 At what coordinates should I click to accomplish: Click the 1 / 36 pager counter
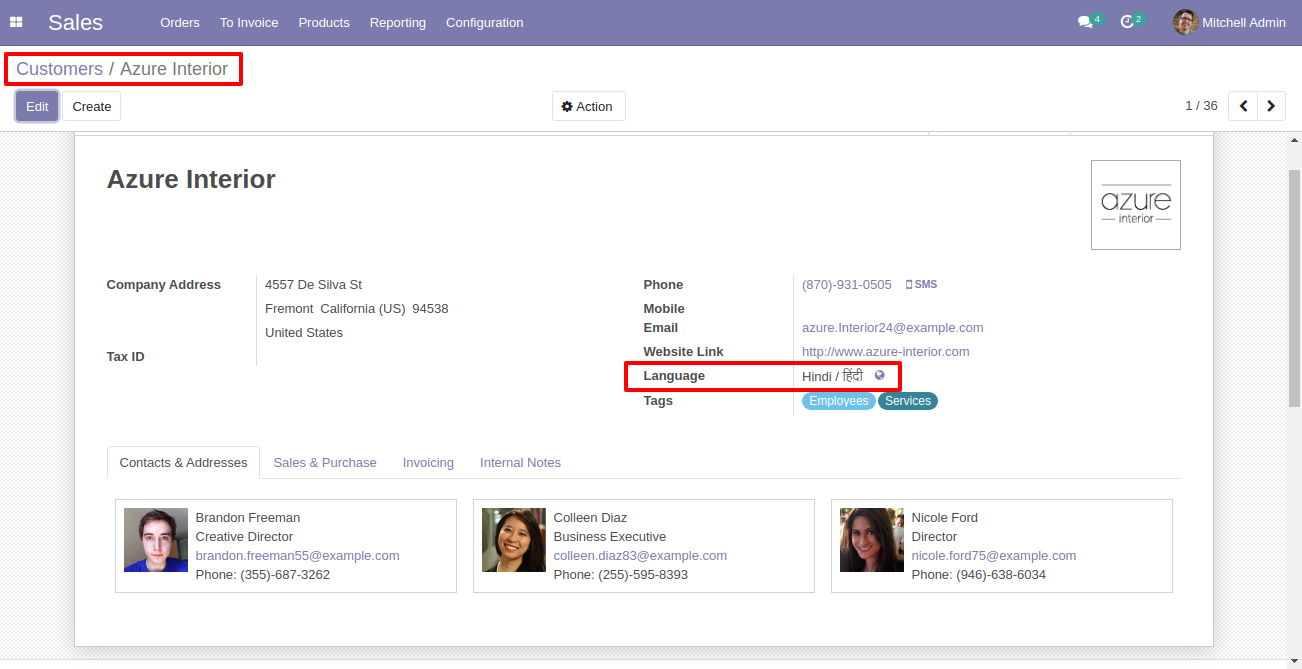[1201, 106]
